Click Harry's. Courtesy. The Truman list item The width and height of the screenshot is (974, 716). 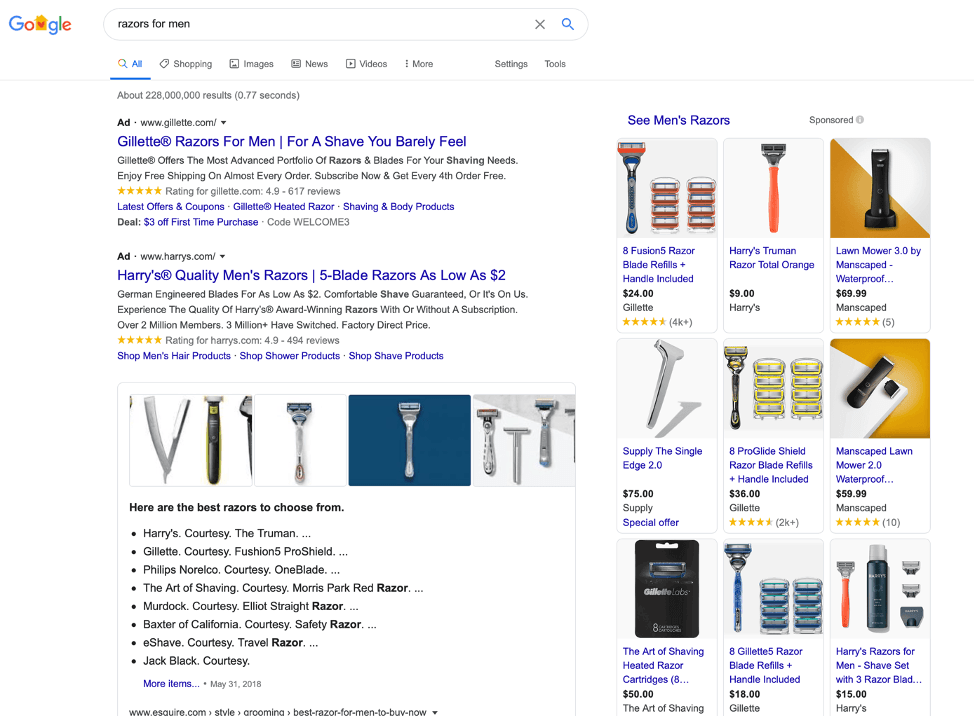click(227, 533)
